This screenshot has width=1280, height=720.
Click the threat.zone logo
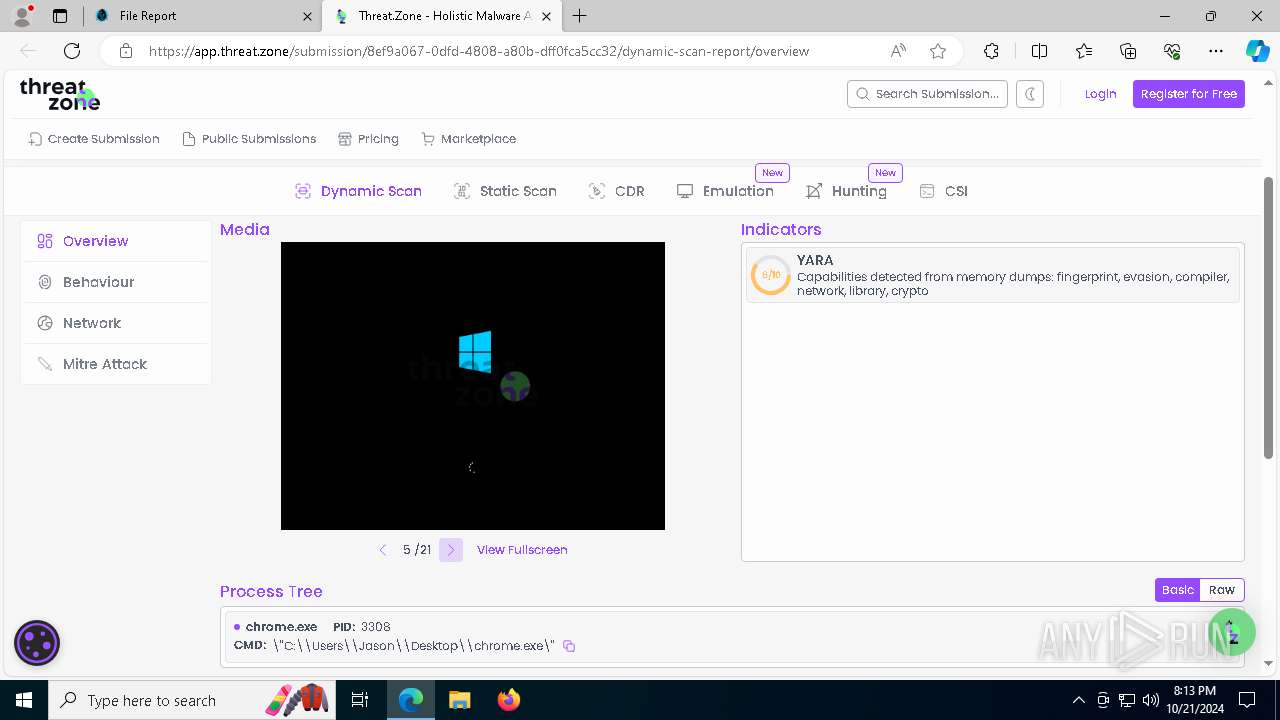coord(60,94)
